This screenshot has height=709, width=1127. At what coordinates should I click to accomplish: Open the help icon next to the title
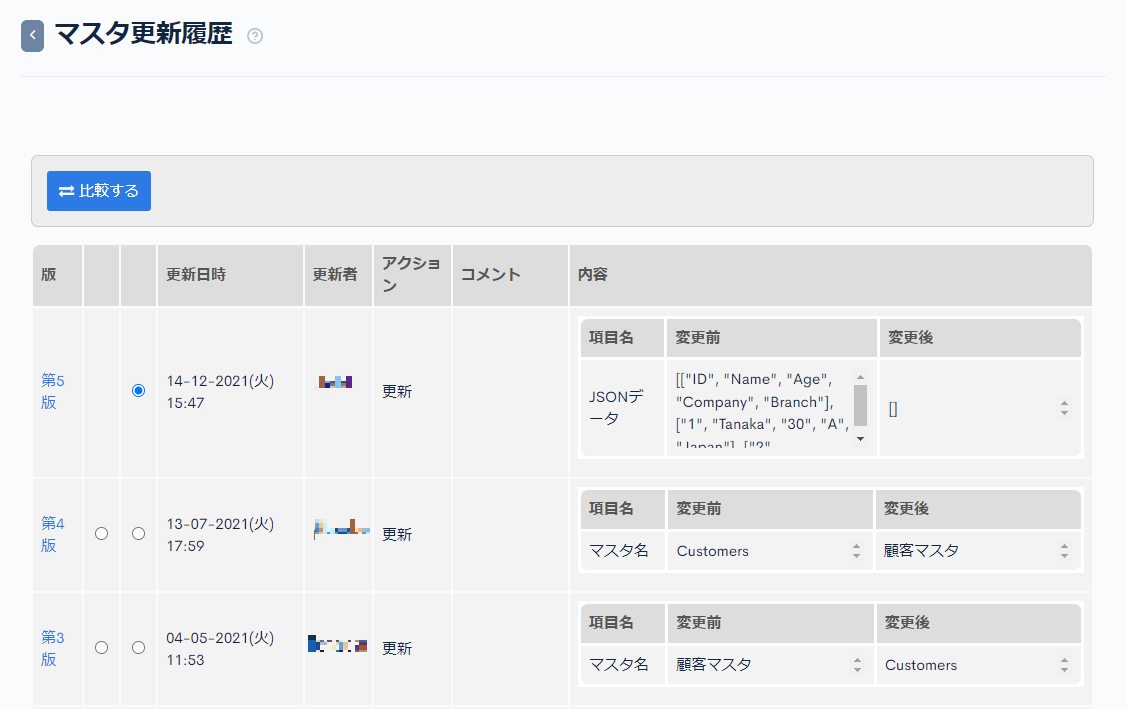255,36
